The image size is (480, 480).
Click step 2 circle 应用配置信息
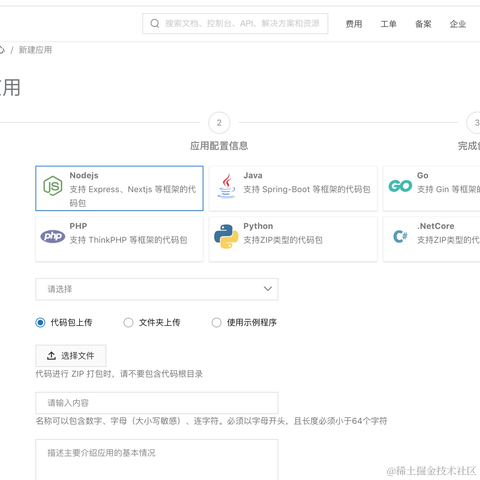click(x=219, y=123)
